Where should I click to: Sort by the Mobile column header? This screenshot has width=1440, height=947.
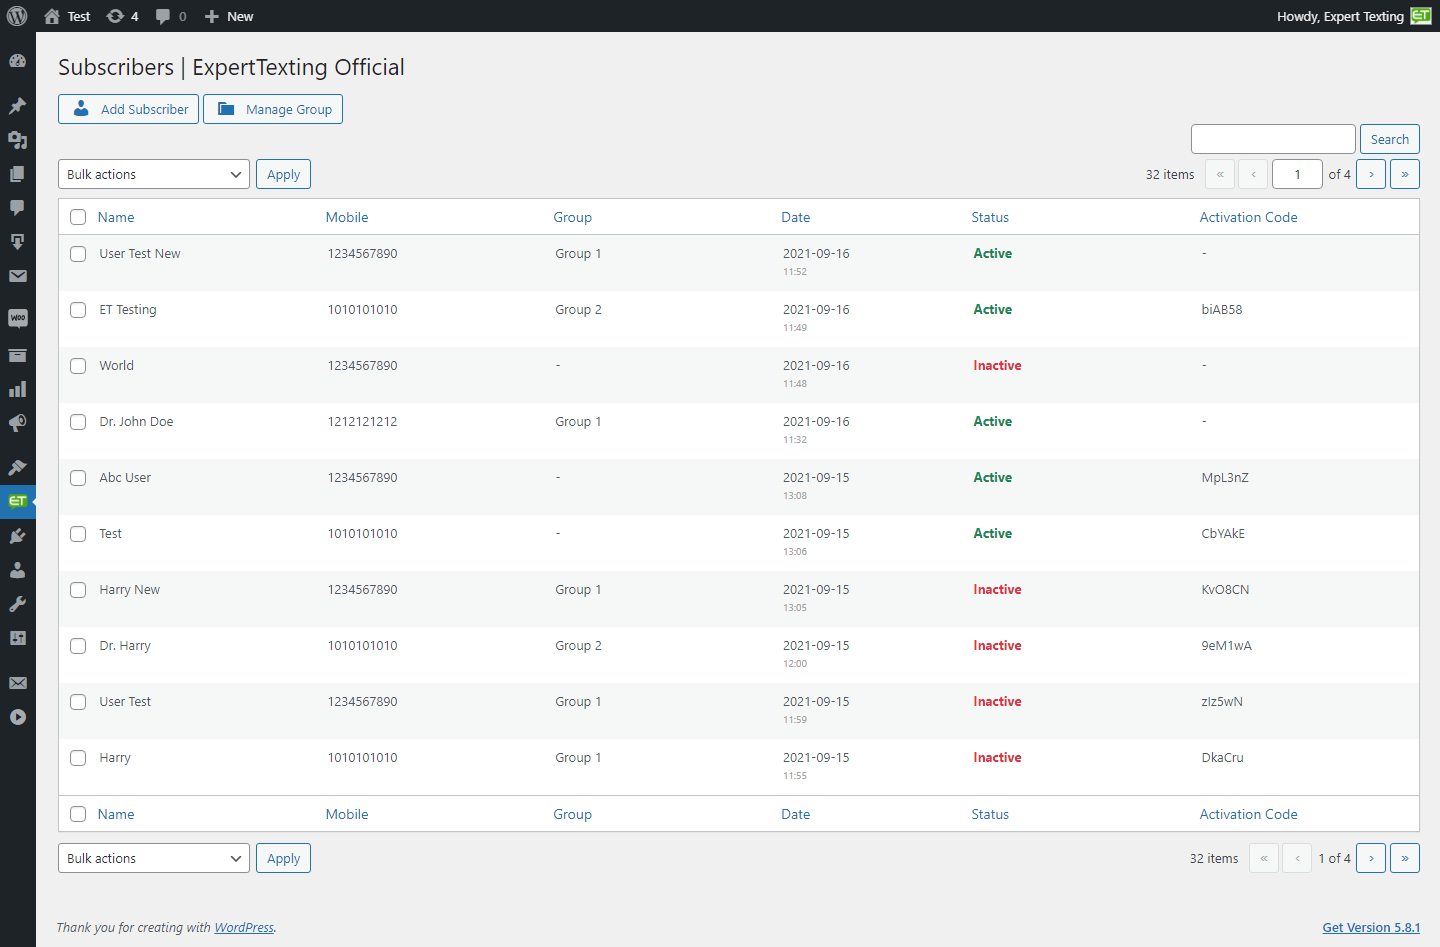coord(347,217)
